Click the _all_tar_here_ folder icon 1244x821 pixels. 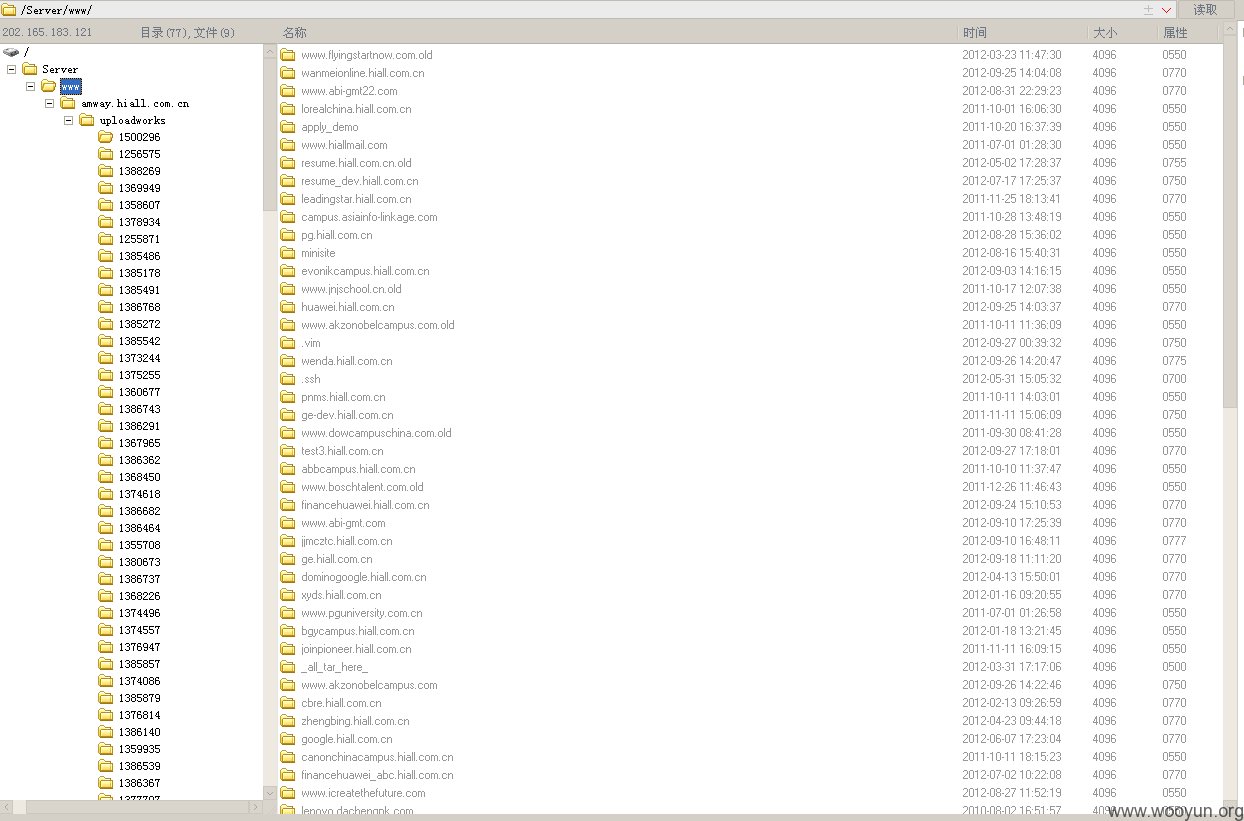coord(288,667)
